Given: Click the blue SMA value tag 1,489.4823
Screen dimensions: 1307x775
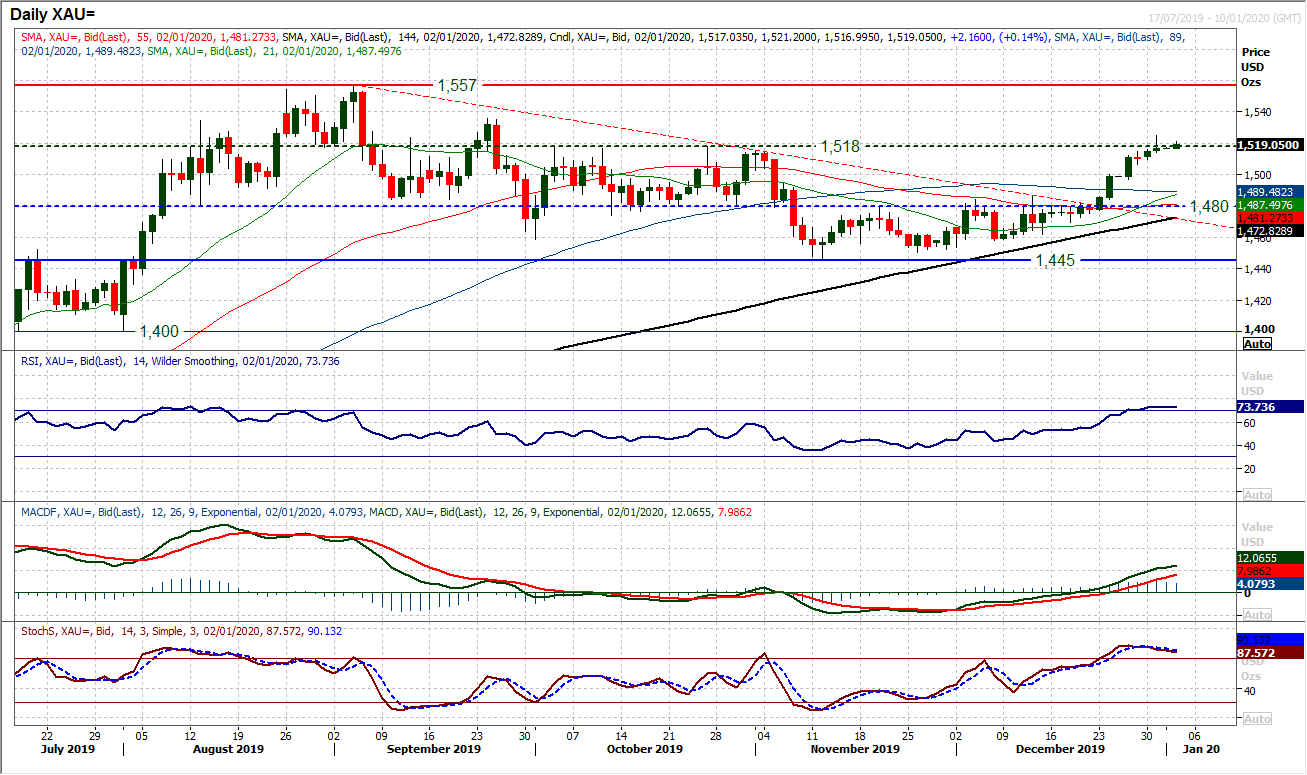Looking at the screenshot, I should tap(1268, 191).
